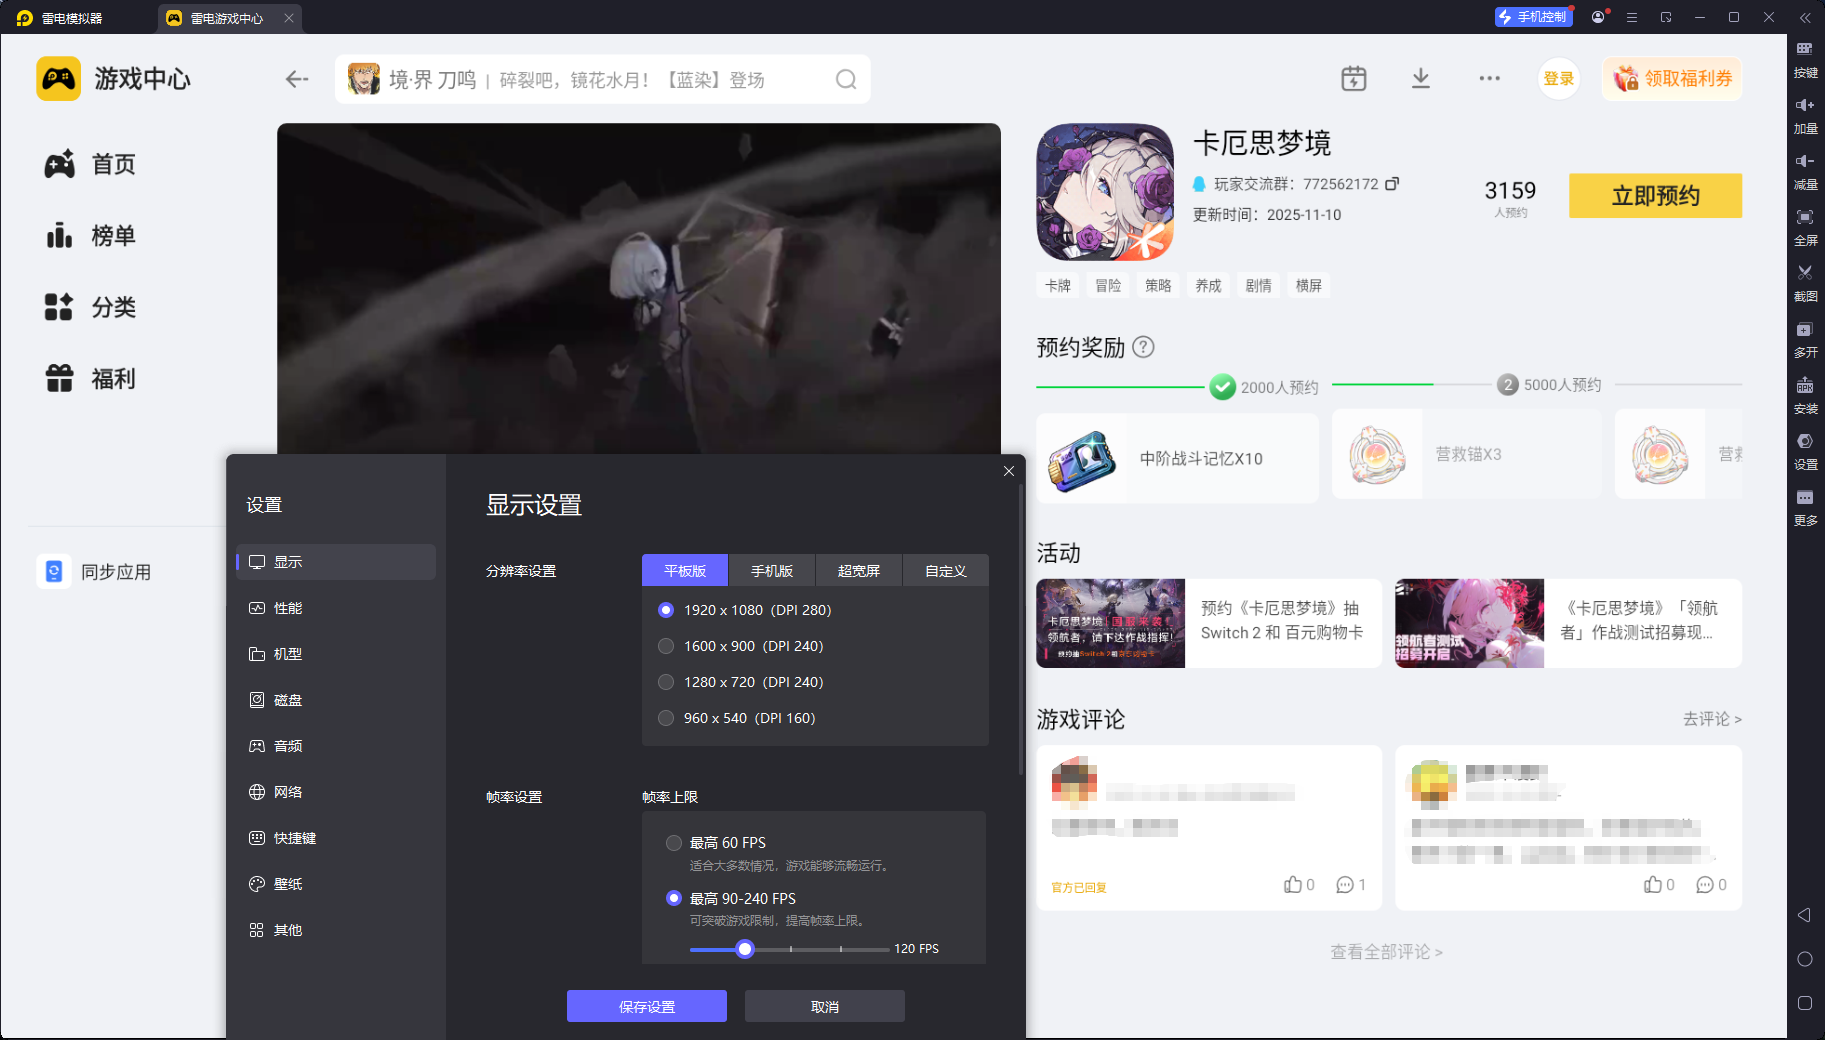The width and height of the screenshot is (1825, 1040).
Task: Click the 手机控制 button in title bar
Action: point(1534,17)
